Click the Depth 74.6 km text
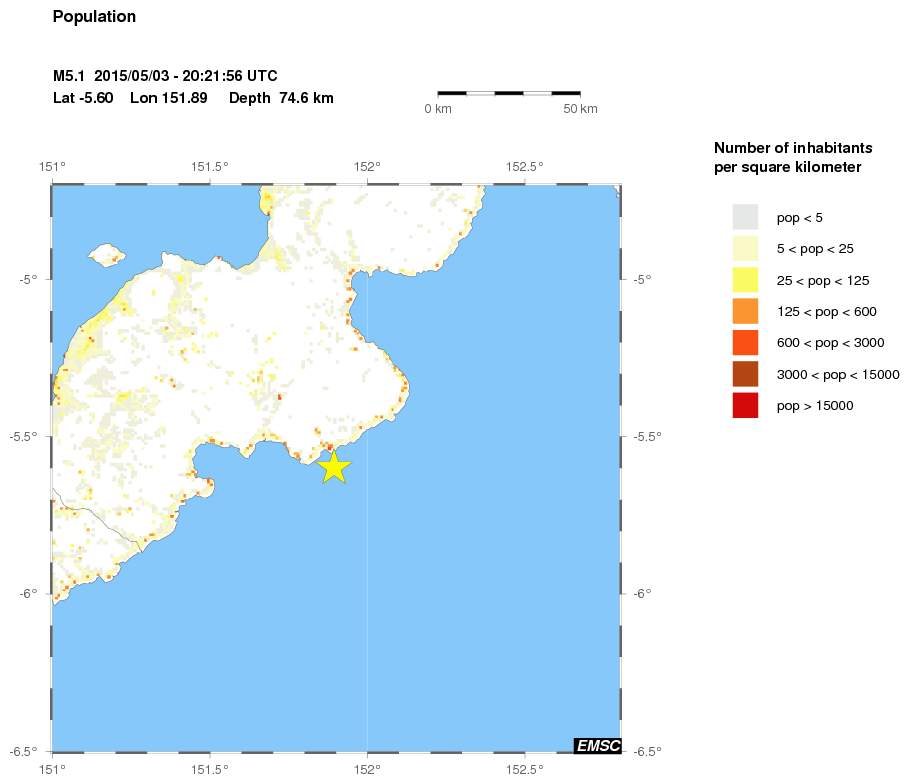 [x=281, y=98]
